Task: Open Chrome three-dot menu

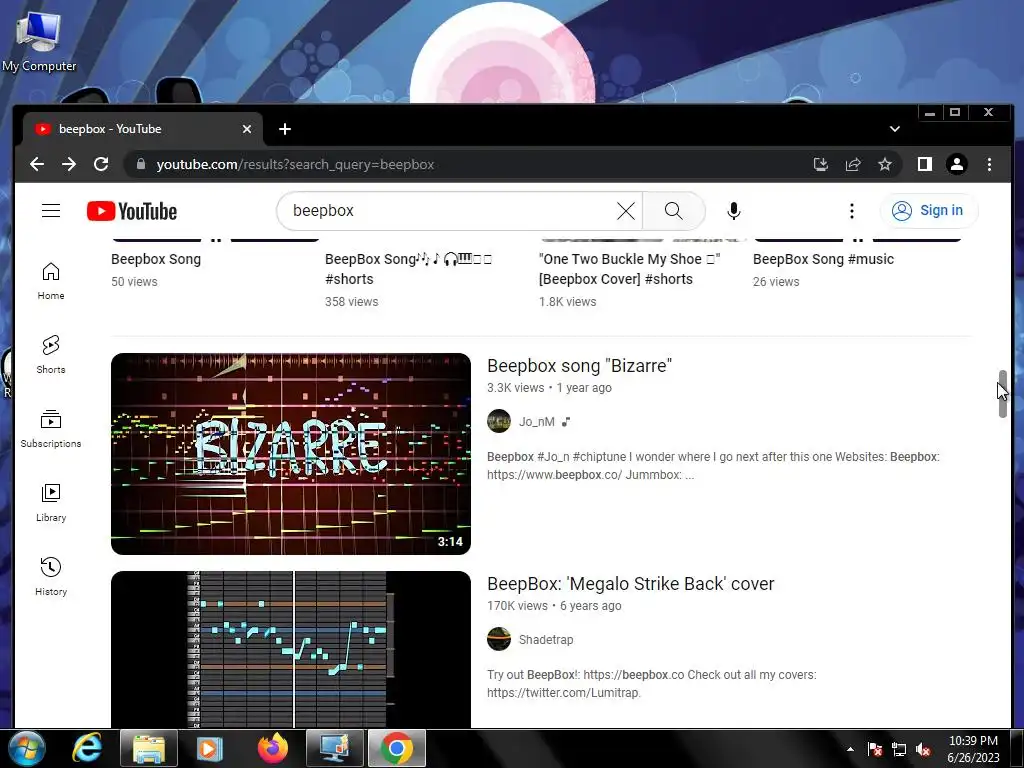Action: [989, 164]
